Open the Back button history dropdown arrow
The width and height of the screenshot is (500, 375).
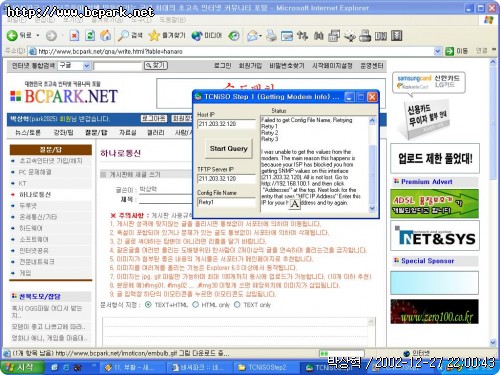38,35
